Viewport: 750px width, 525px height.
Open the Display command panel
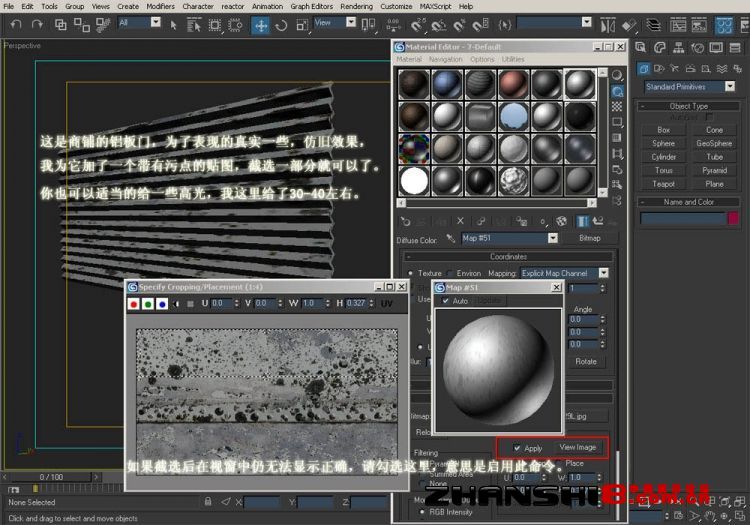pos(716,47)
